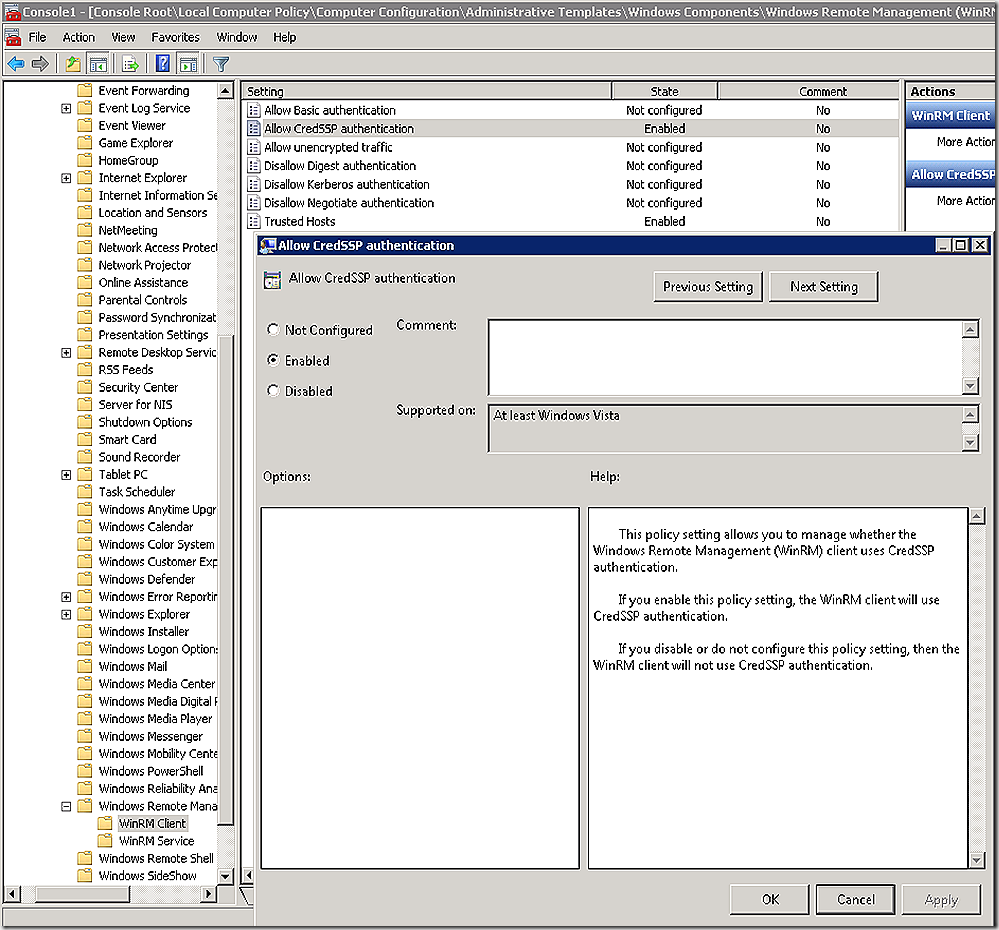Click the console icon beside File menu
The image size is (999, 930).
pos(13,38)
